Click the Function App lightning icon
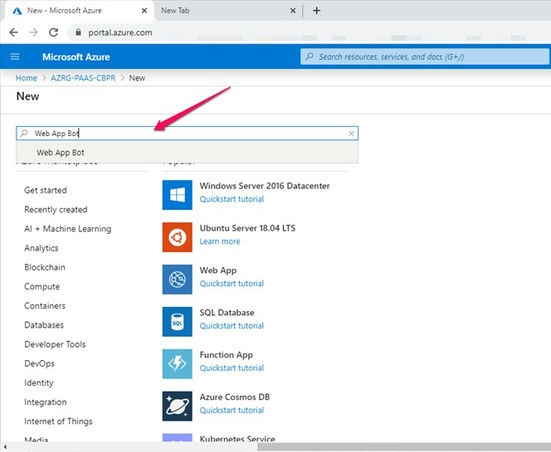This screenshot has height=452, width=551. tap(177, 364)
